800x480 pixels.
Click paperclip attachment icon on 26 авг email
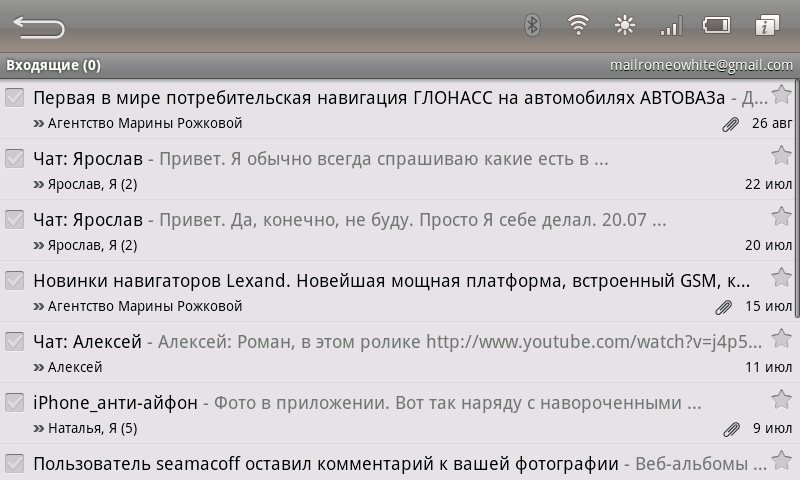point(731,124)
